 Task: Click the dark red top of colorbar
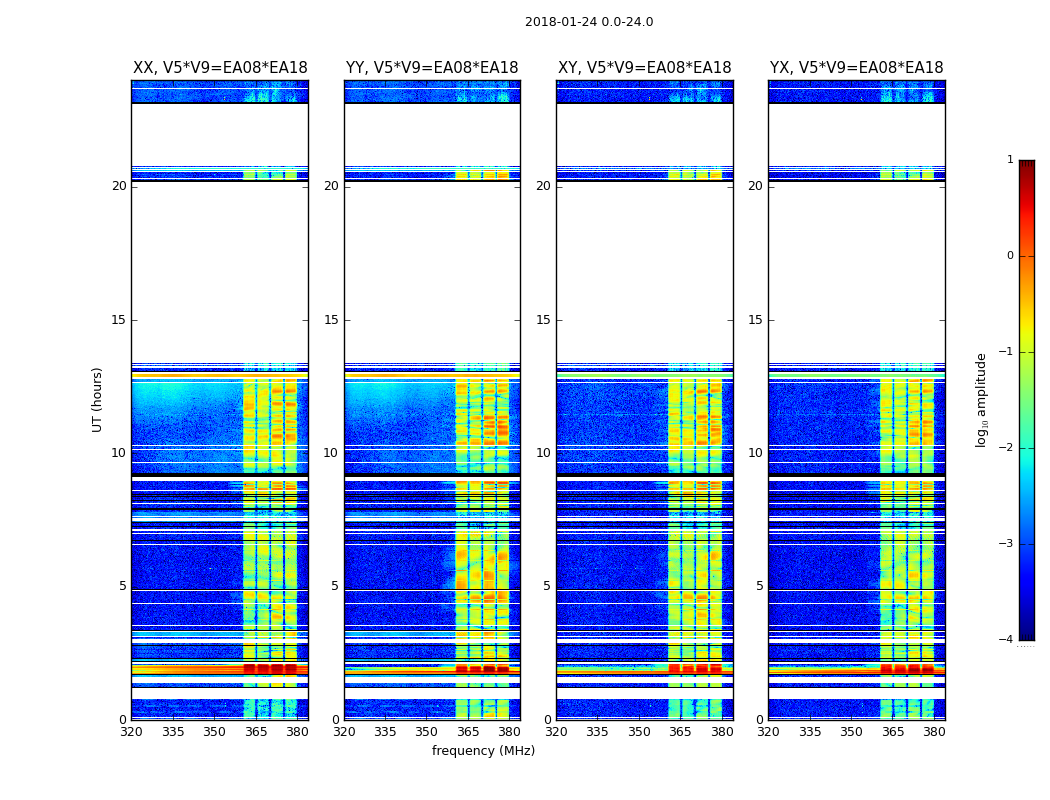point(1026,166)
